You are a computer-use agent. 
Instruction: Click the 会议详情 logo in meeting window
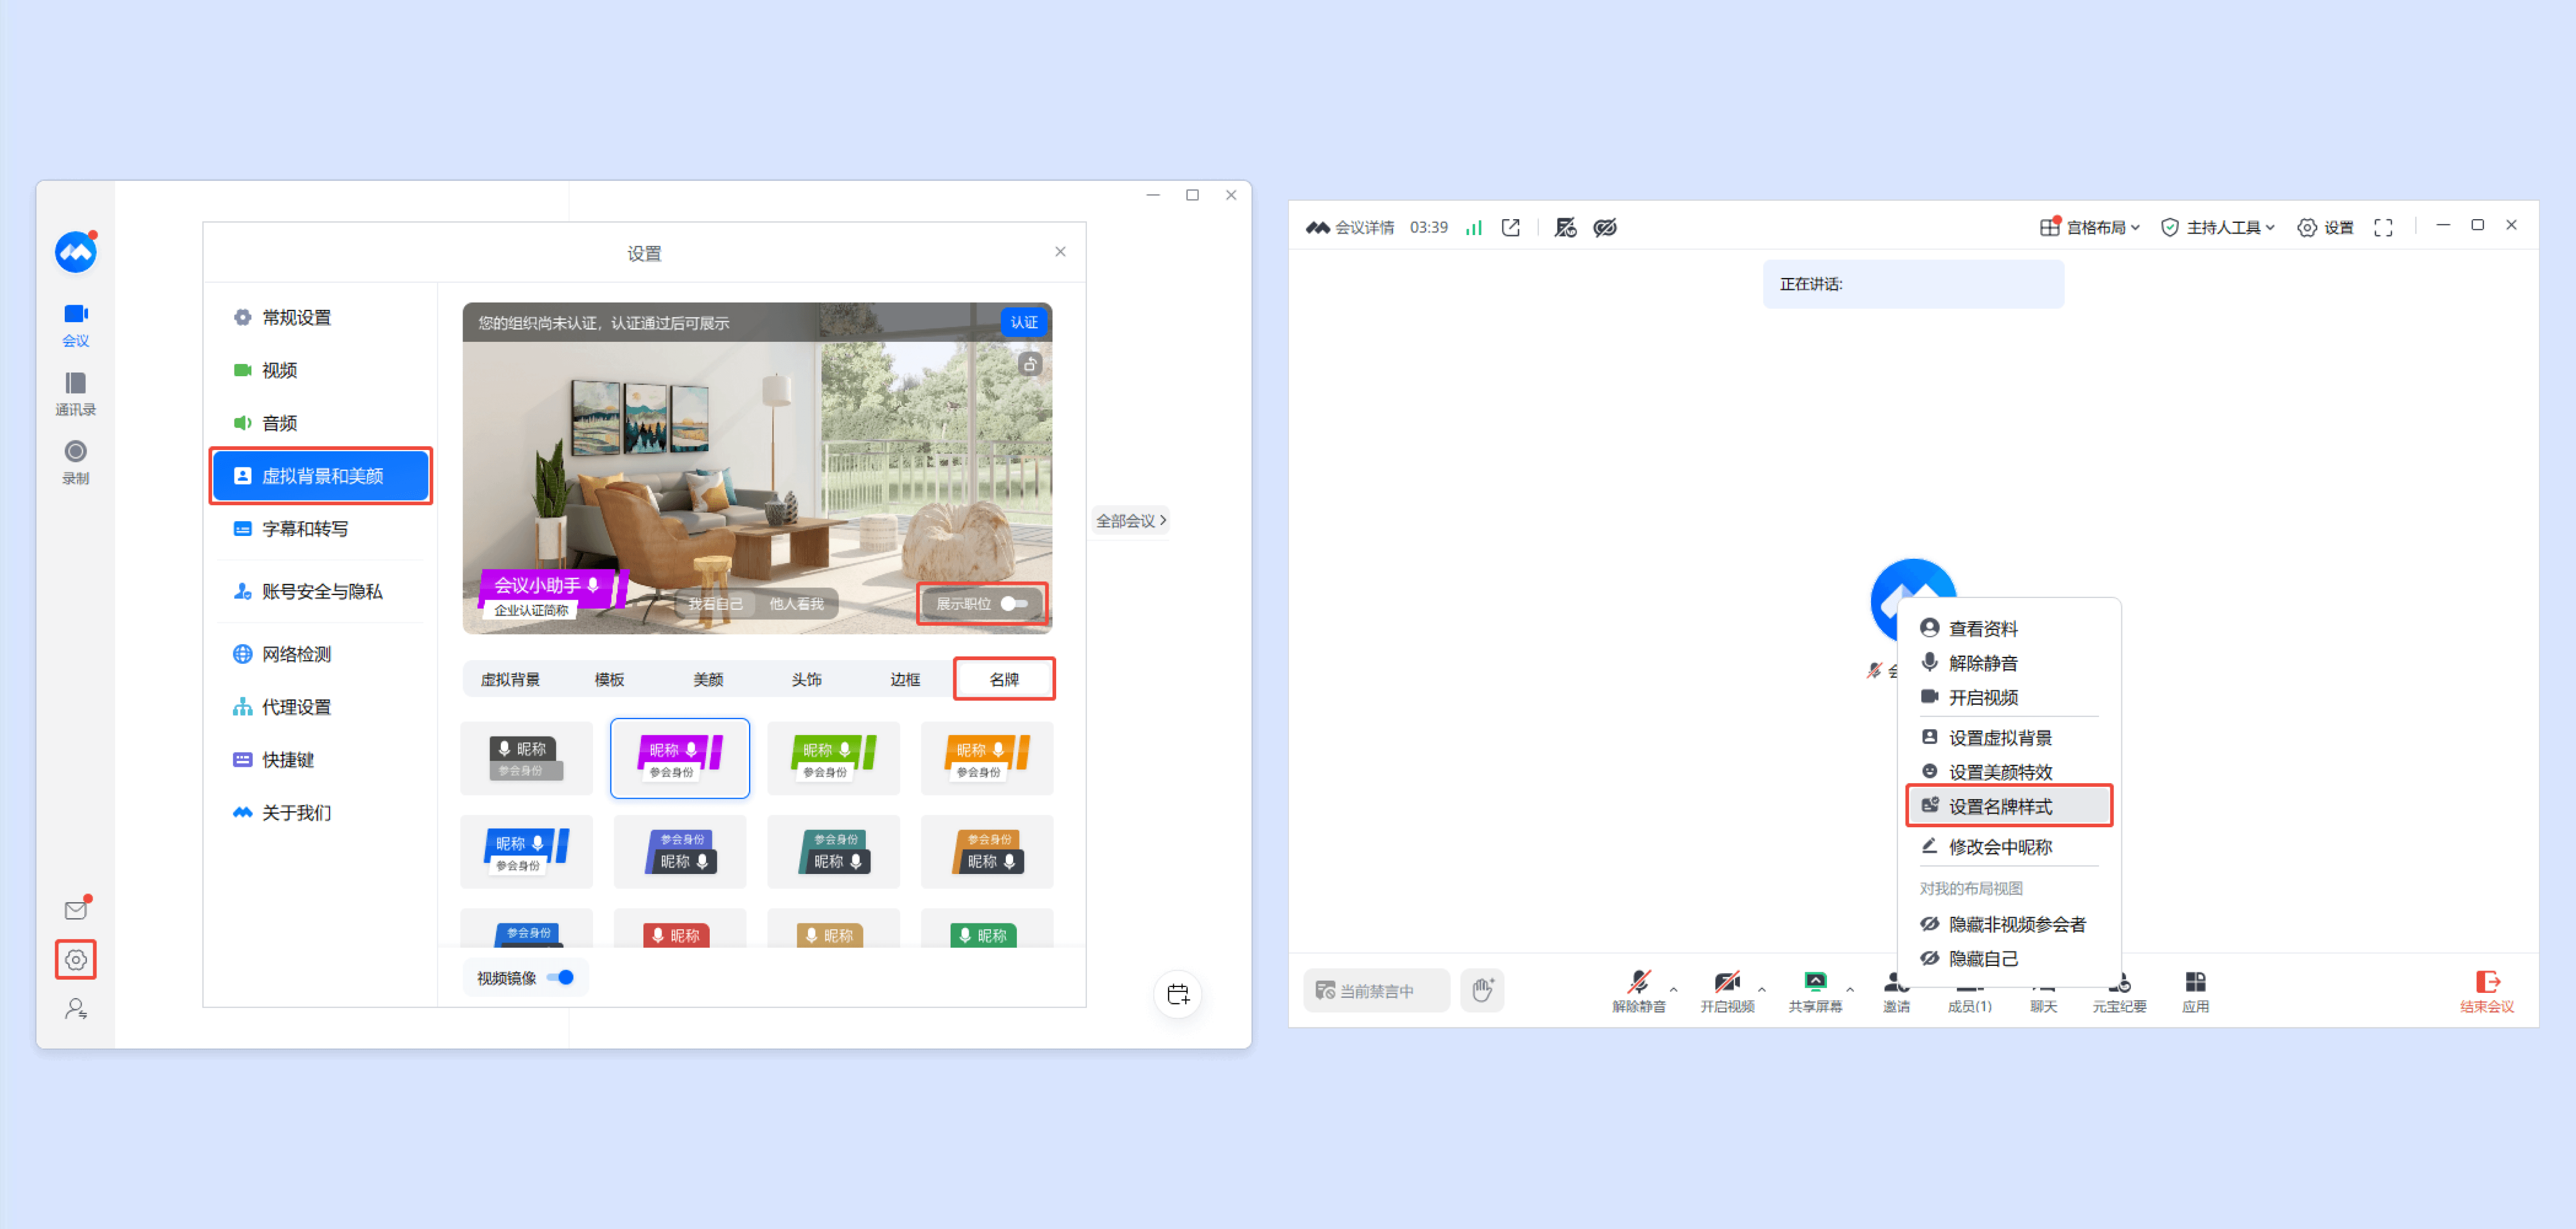pos(1350,228)
